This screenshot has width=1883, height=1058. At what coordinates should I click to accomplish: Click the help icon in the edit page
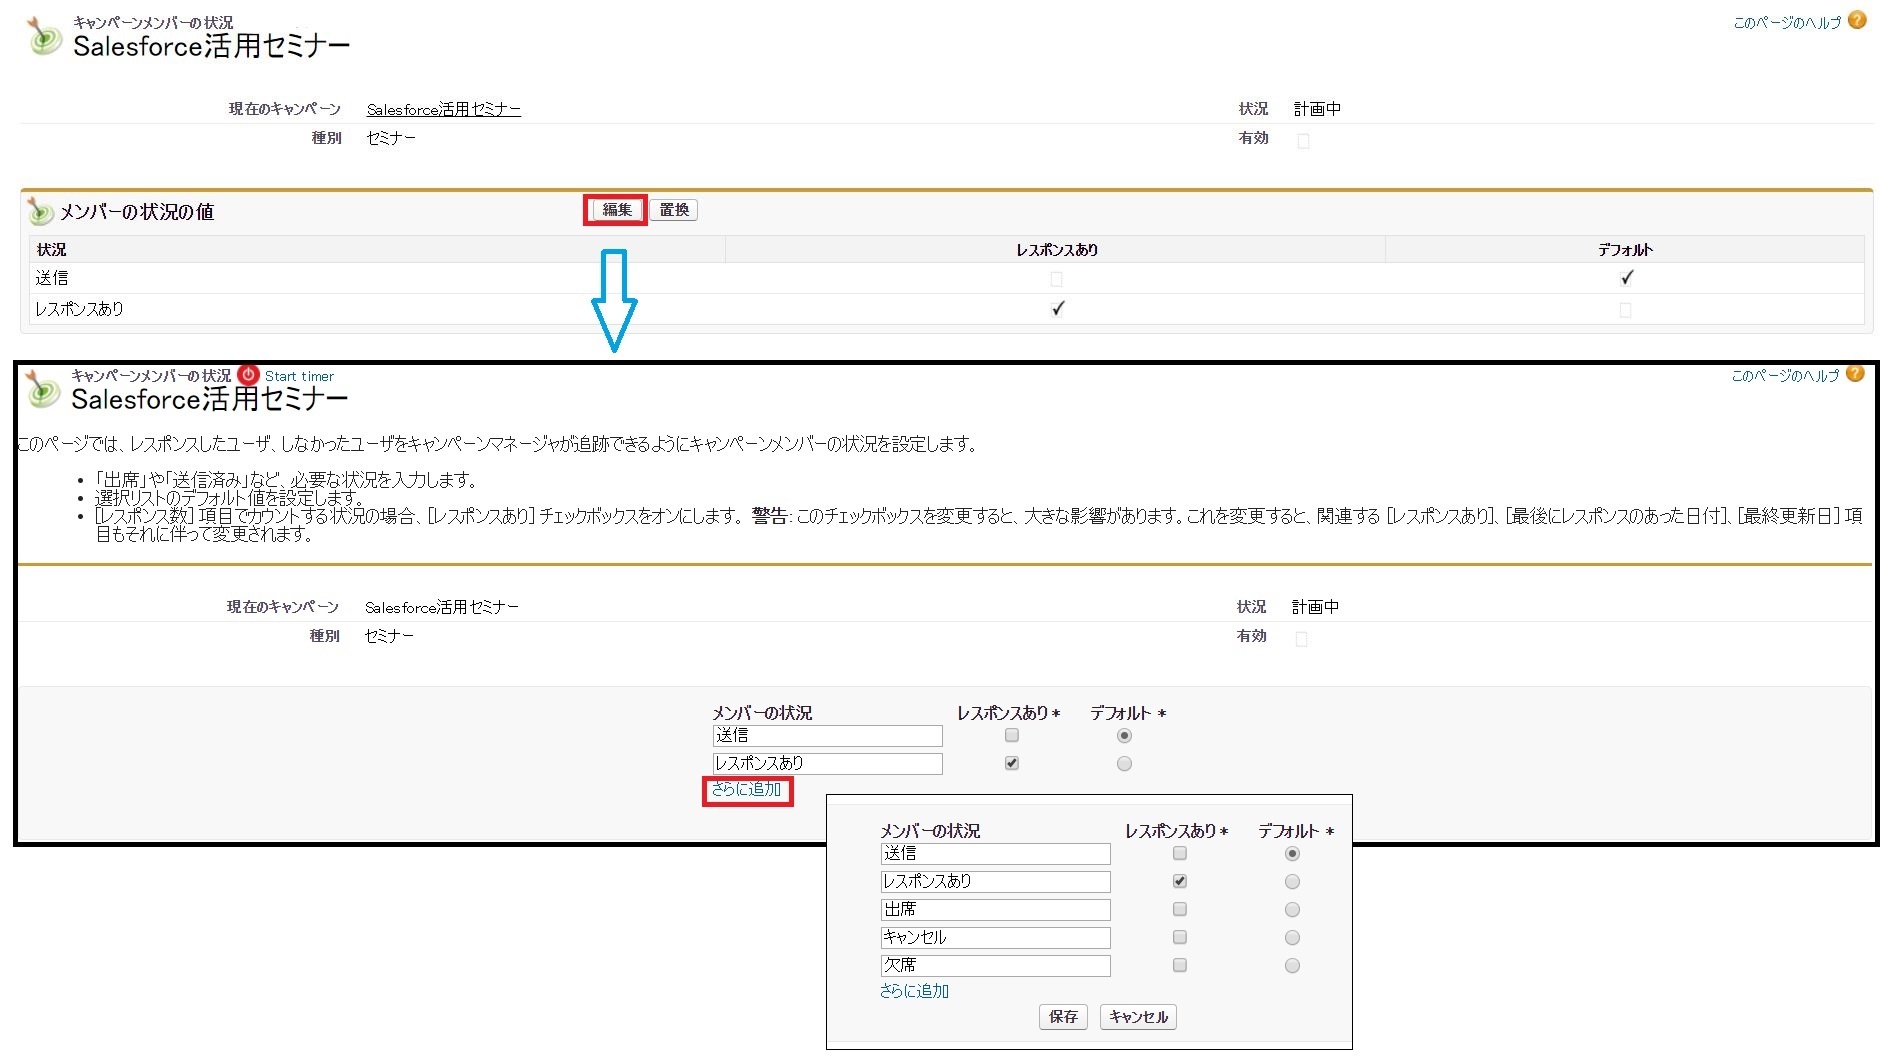coord(1855,374)
